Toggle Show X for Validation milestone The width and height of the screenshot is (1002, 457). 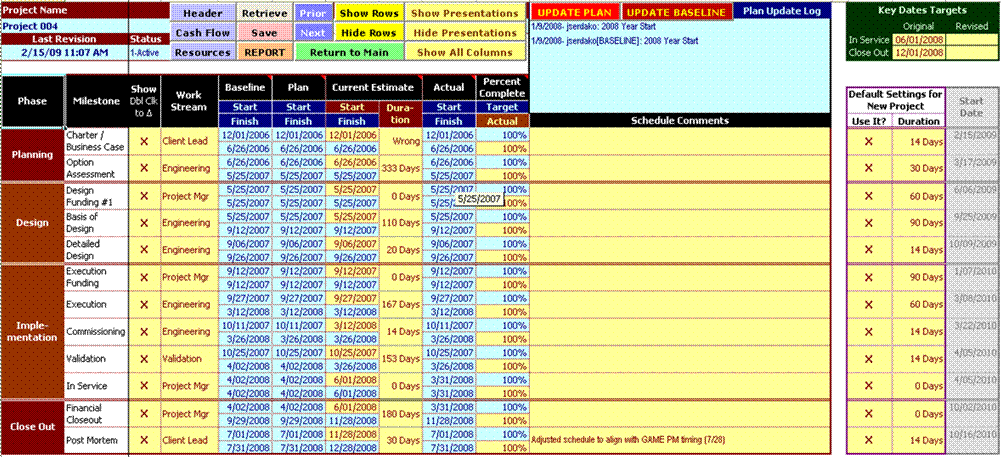pyautogui.click(x=144, y=359)
